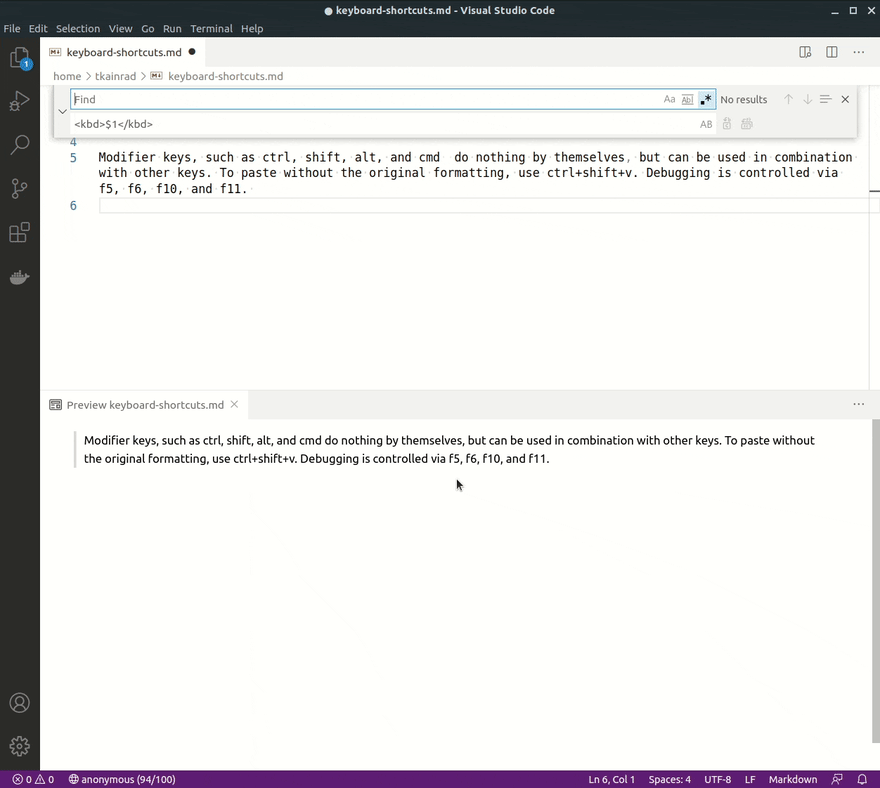
Task: Collapse the replace row with chevron
Action: 62,111
